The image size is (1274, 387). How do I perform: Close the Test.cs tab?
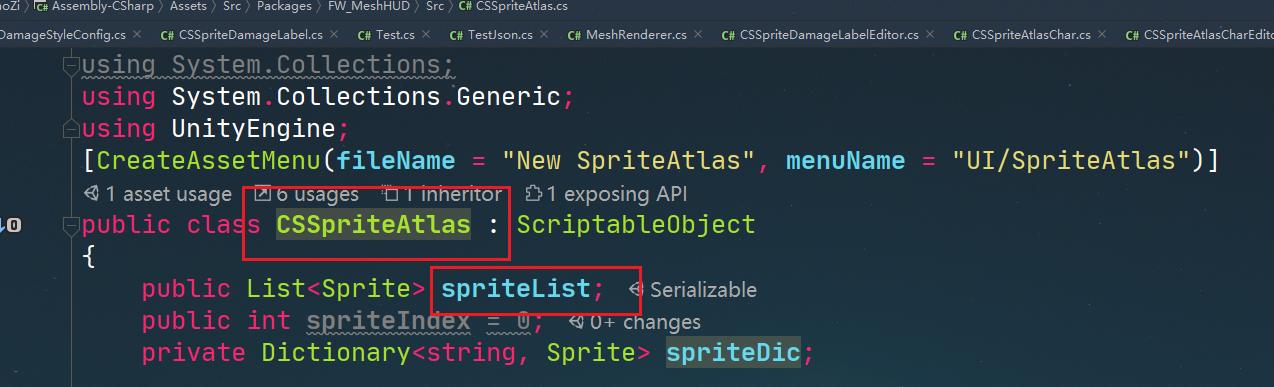[425, 35]
